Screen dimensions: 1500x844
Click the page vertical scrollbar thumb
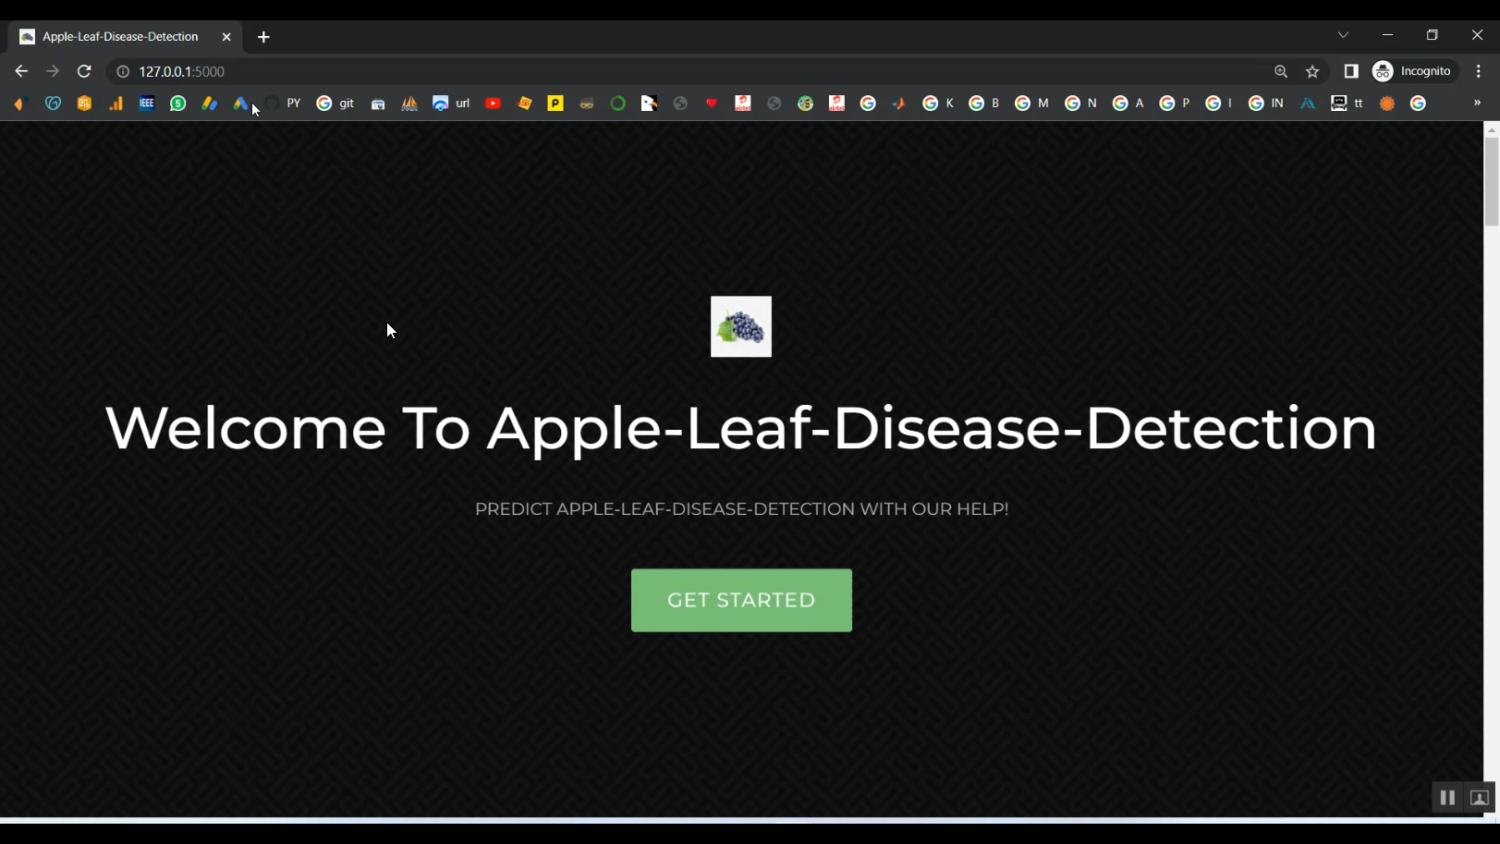1491,180
